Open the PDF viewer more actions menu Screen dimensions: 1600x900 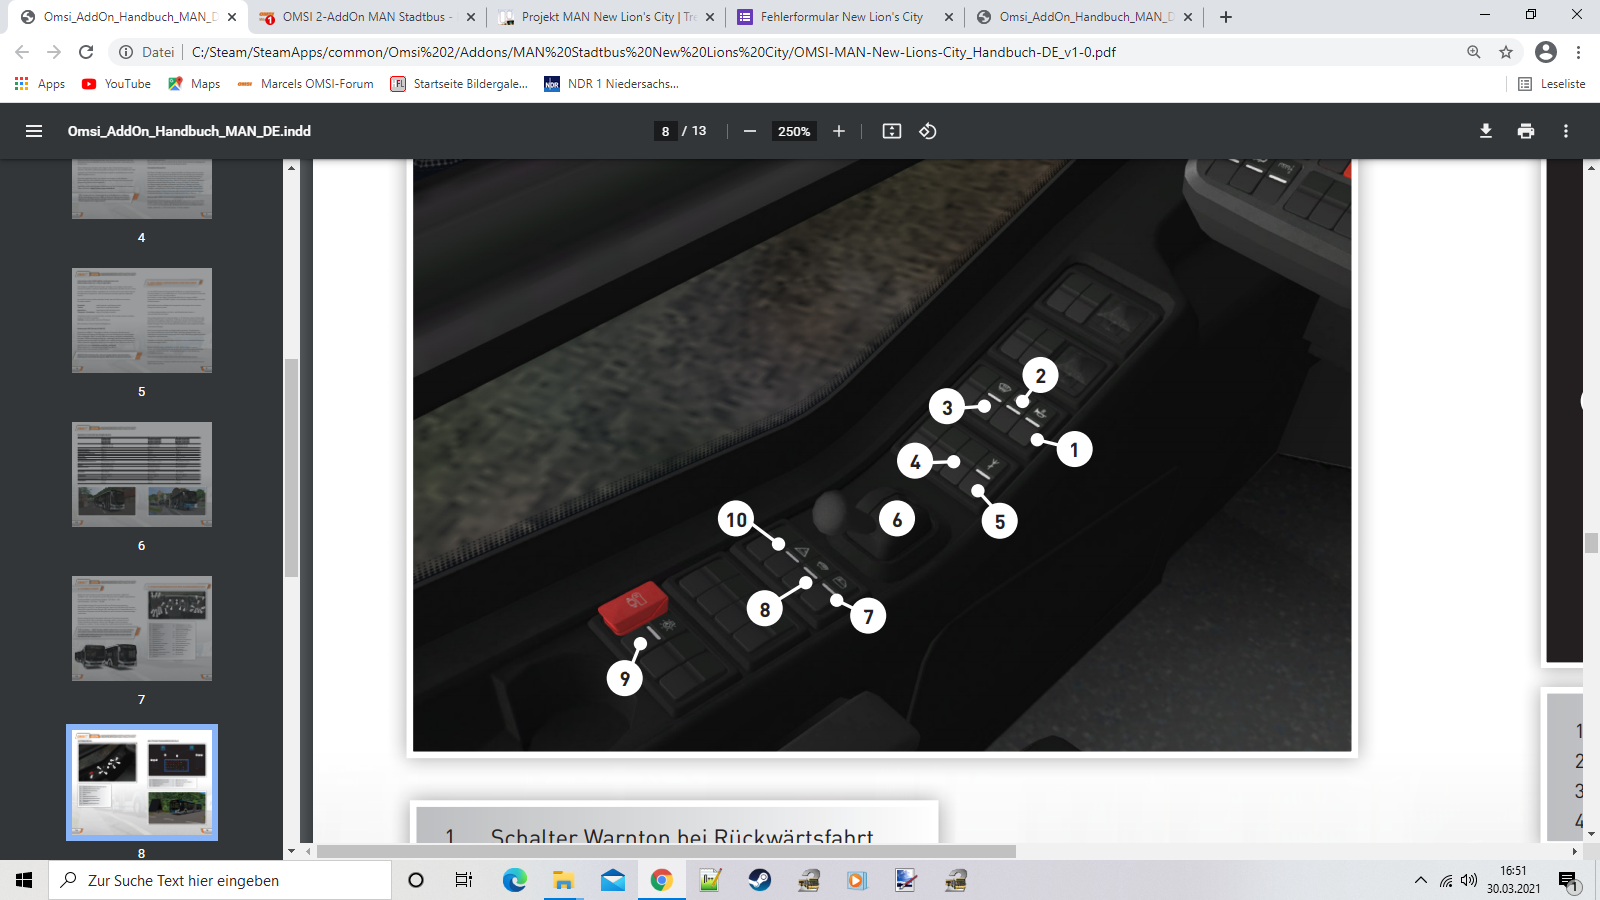click(x=1565, y=131)
